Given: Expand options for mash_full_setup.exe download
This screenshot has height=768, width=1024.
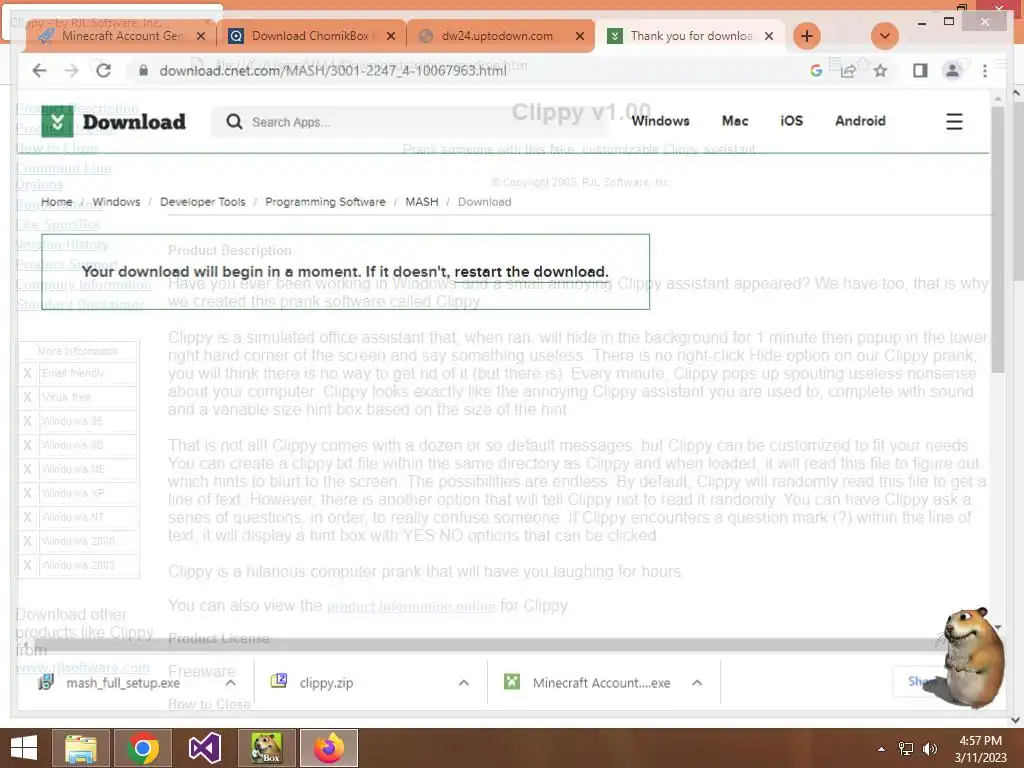Looking at the screenshot, I should click(231, 683).
